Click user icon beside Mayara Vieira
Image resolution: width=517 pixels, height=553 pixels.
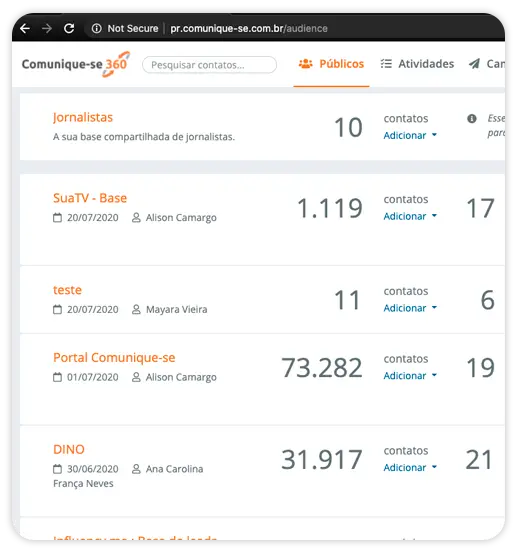[136, 310]
